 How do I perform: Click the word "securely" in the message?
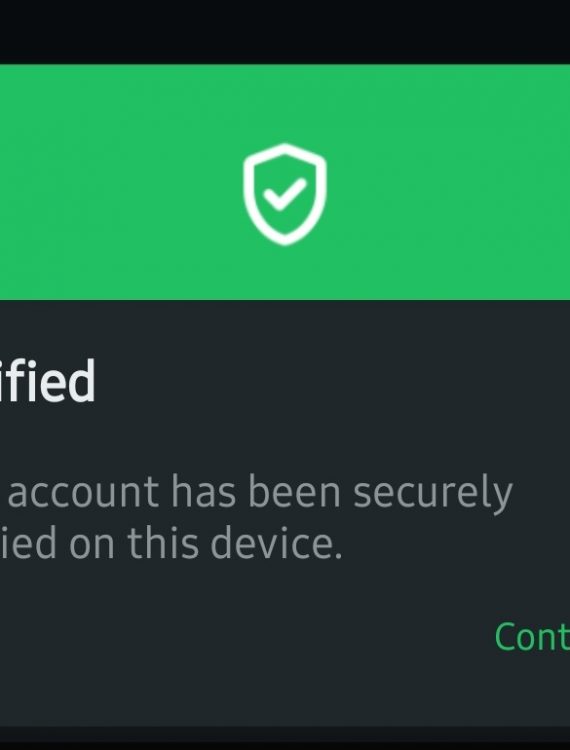tap(433, 495)
